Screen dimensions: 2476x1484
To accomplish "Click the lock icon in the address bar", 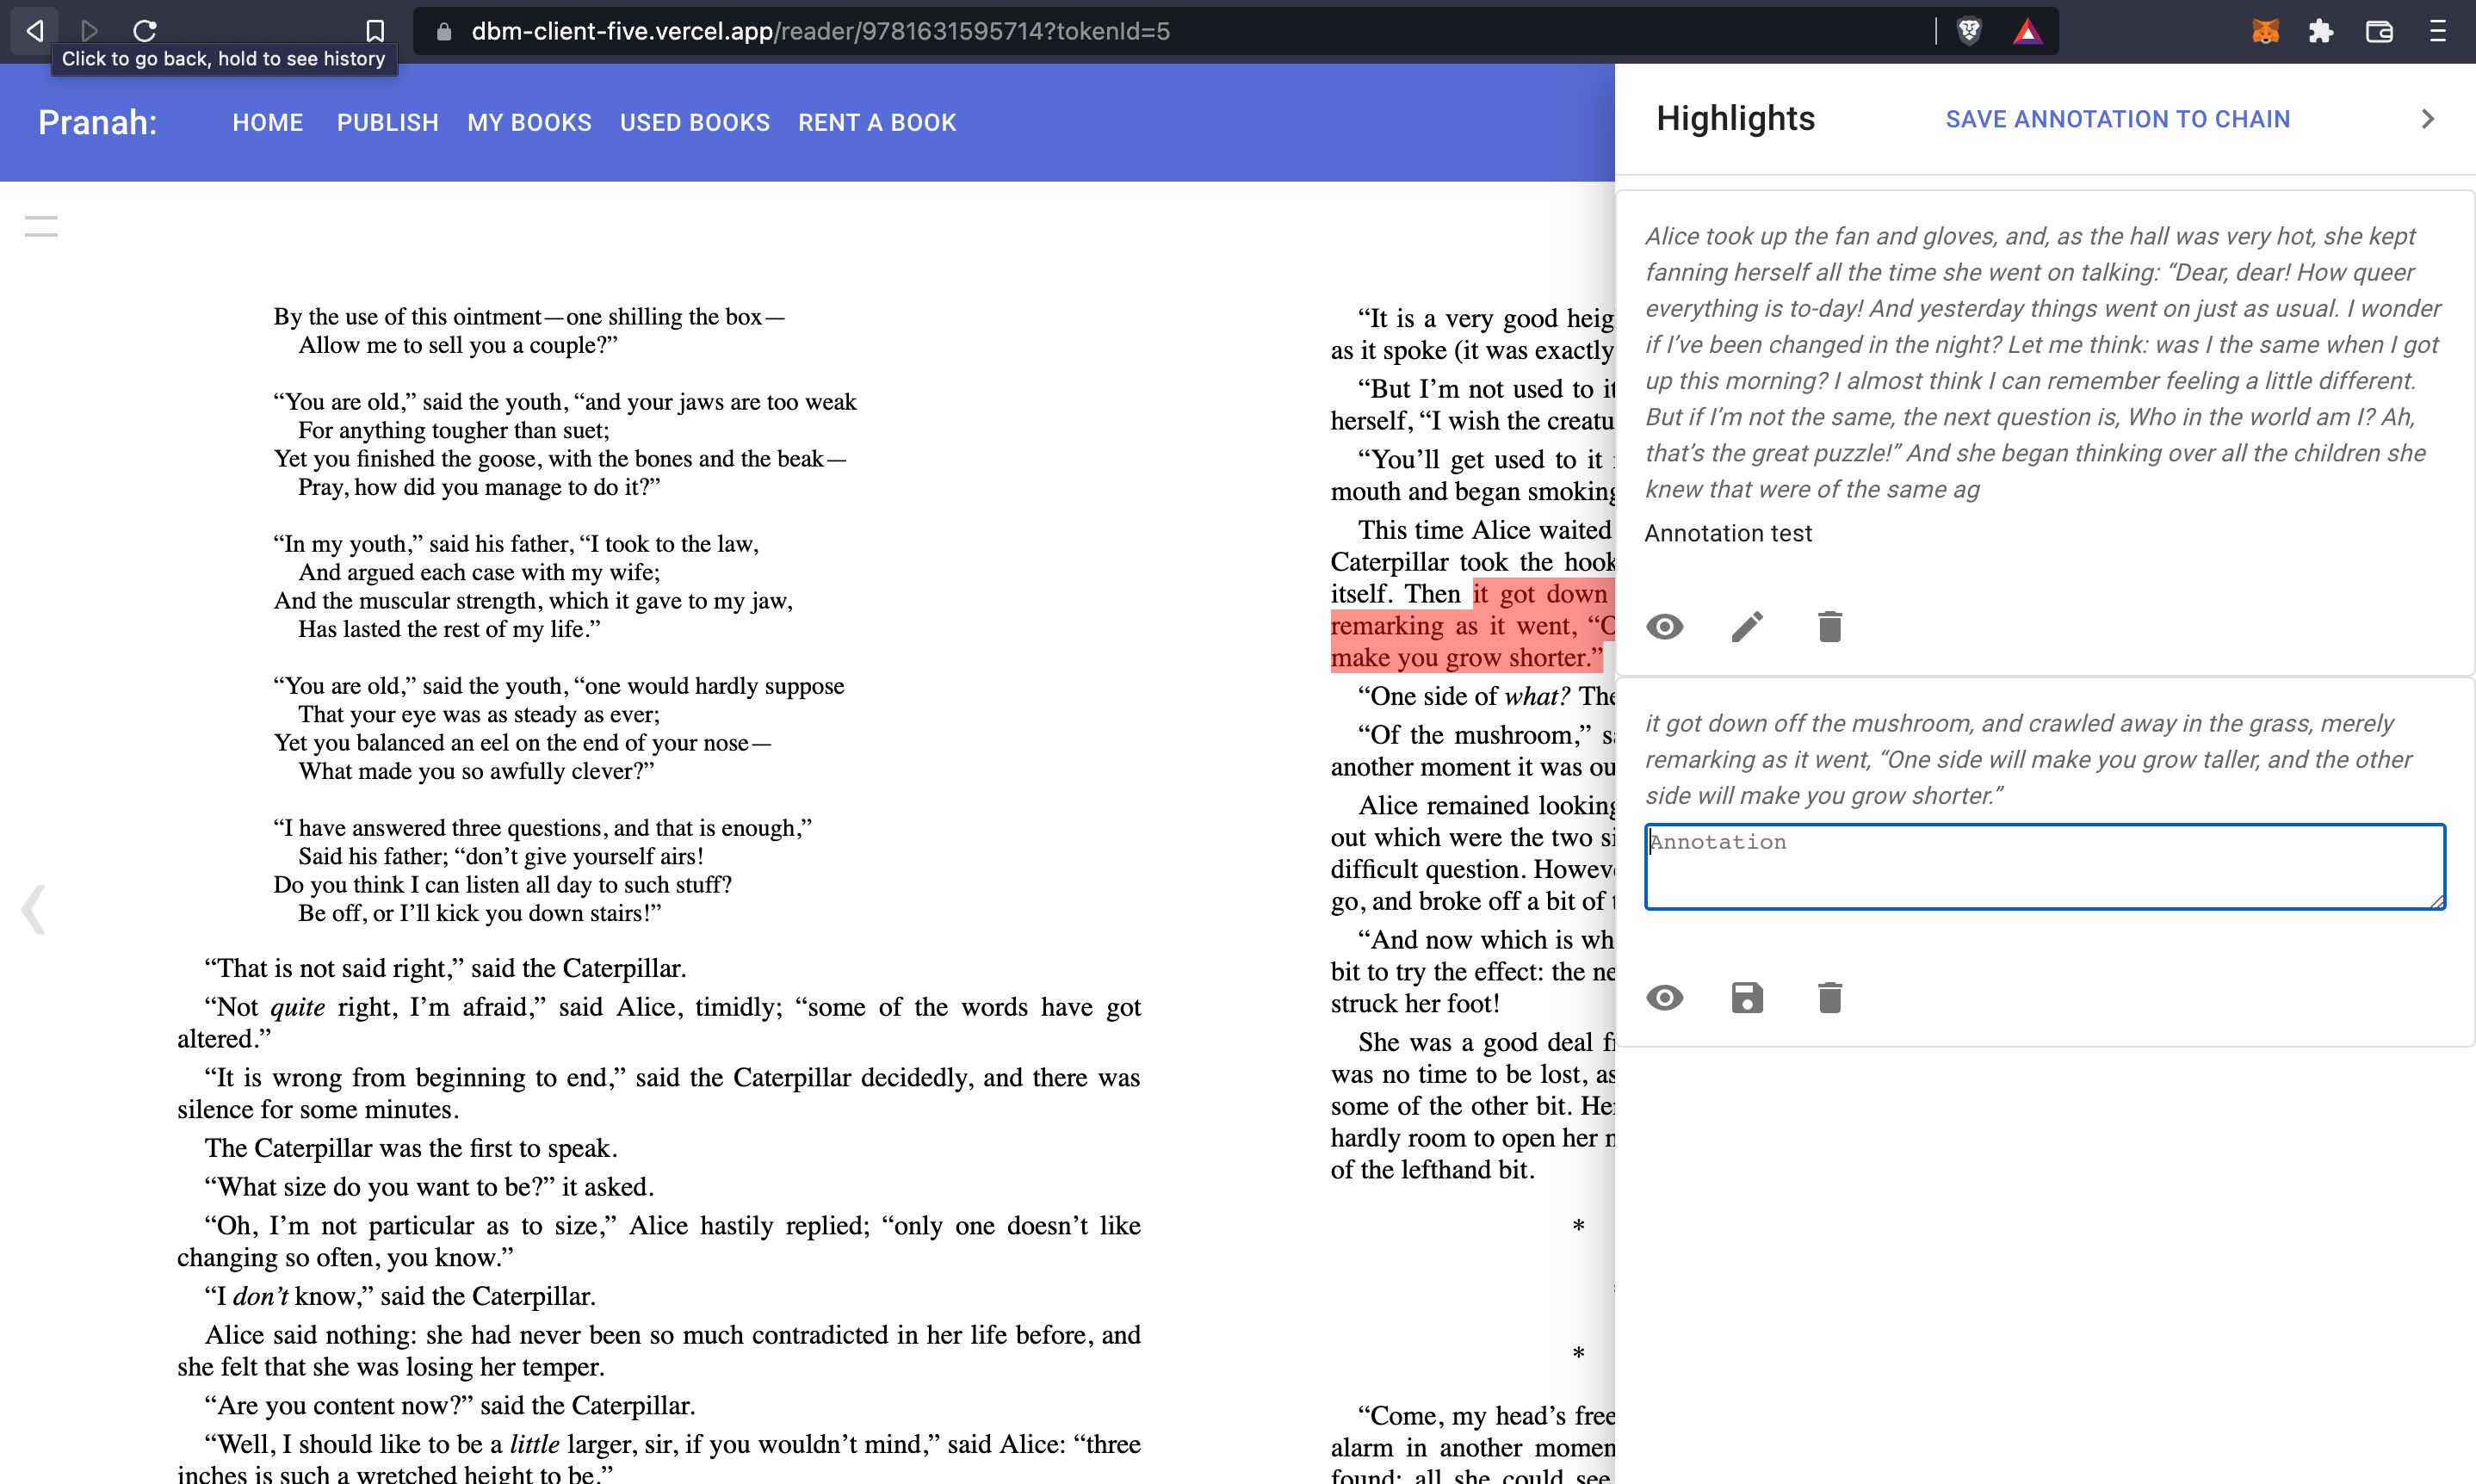I will 444,31.
